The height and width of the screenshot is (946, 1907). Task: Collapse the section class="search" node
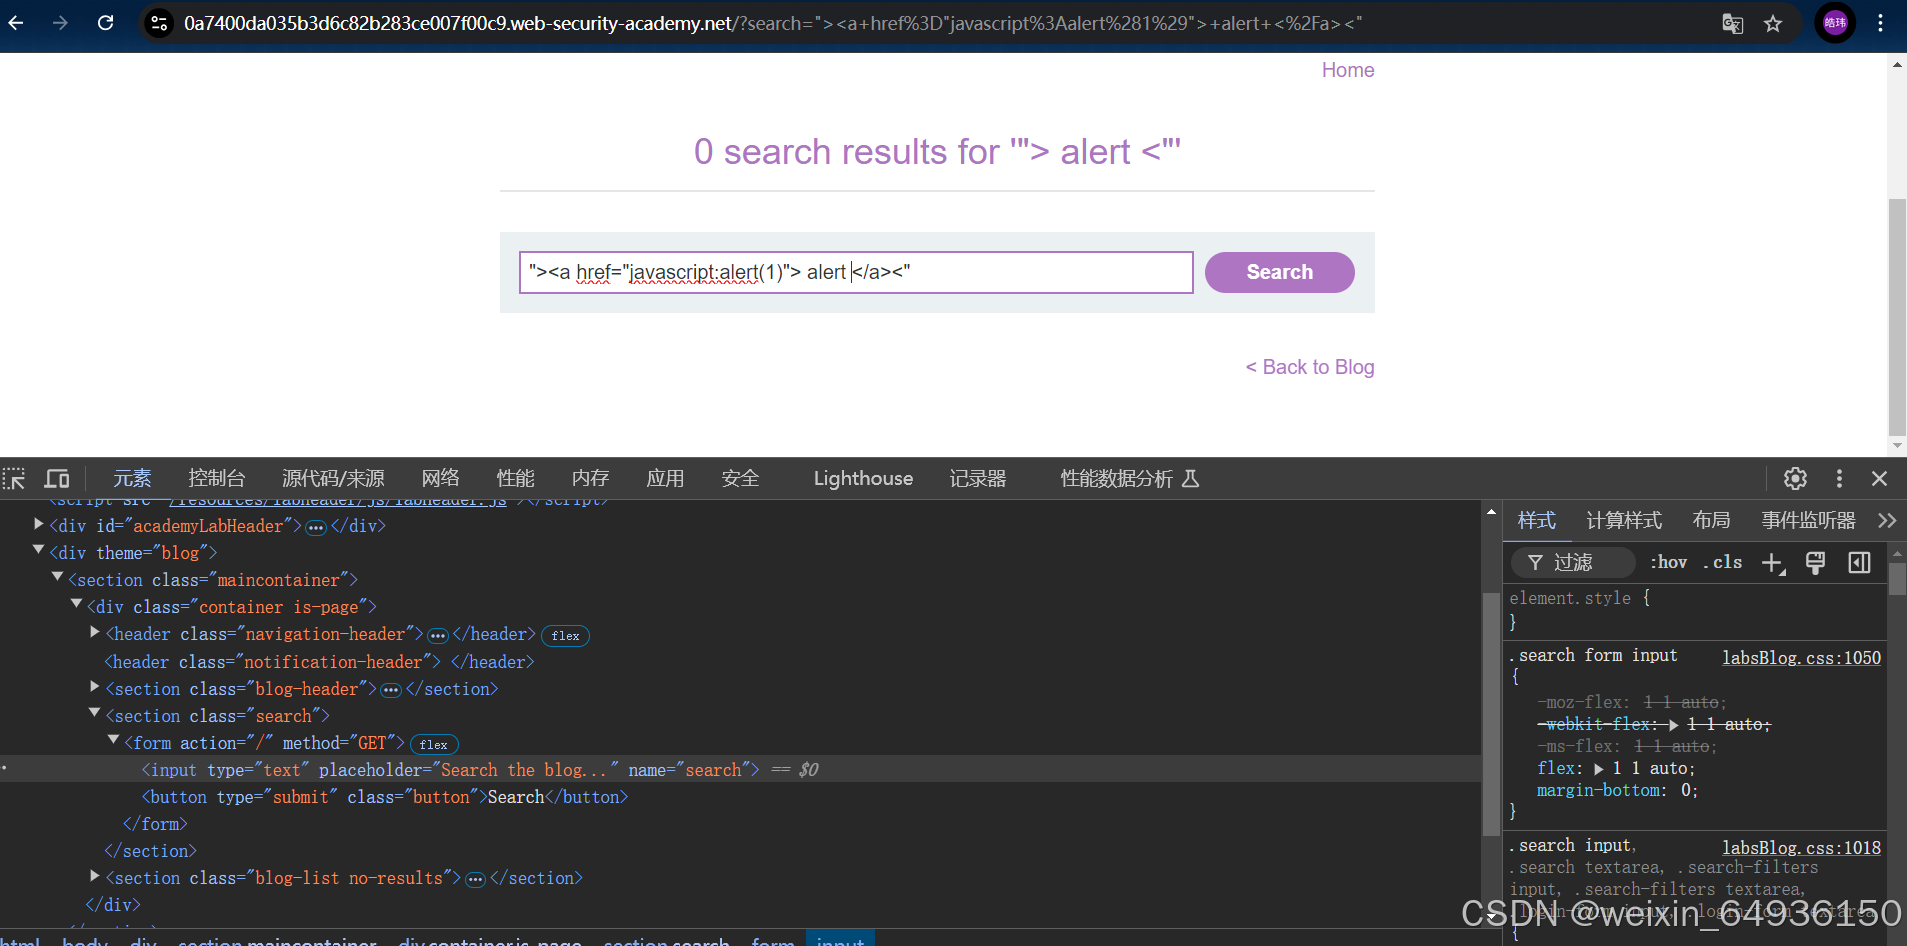tap(95, 713)
